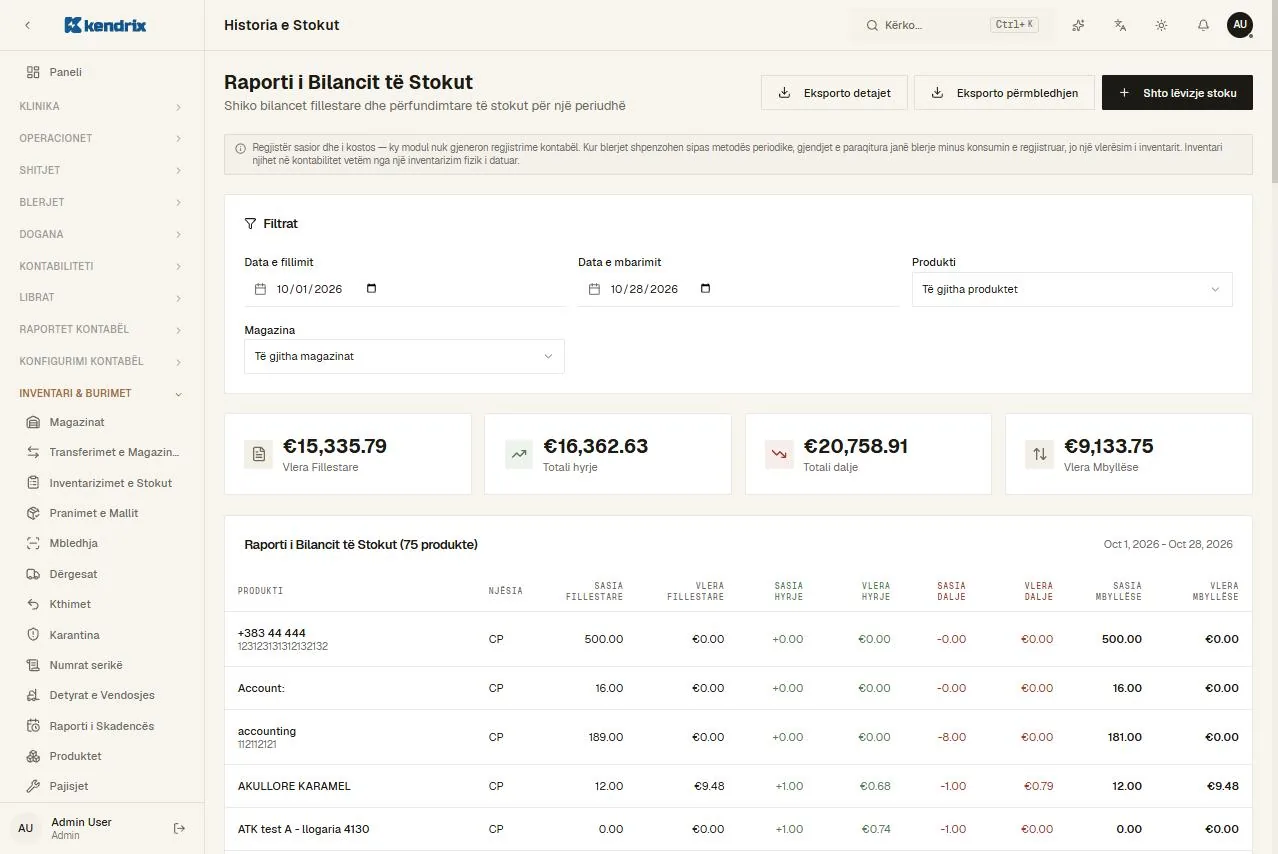Click Eksporto përmbledhjen button
This screenshot has width=1278, height=854.
pos(1004,93)
